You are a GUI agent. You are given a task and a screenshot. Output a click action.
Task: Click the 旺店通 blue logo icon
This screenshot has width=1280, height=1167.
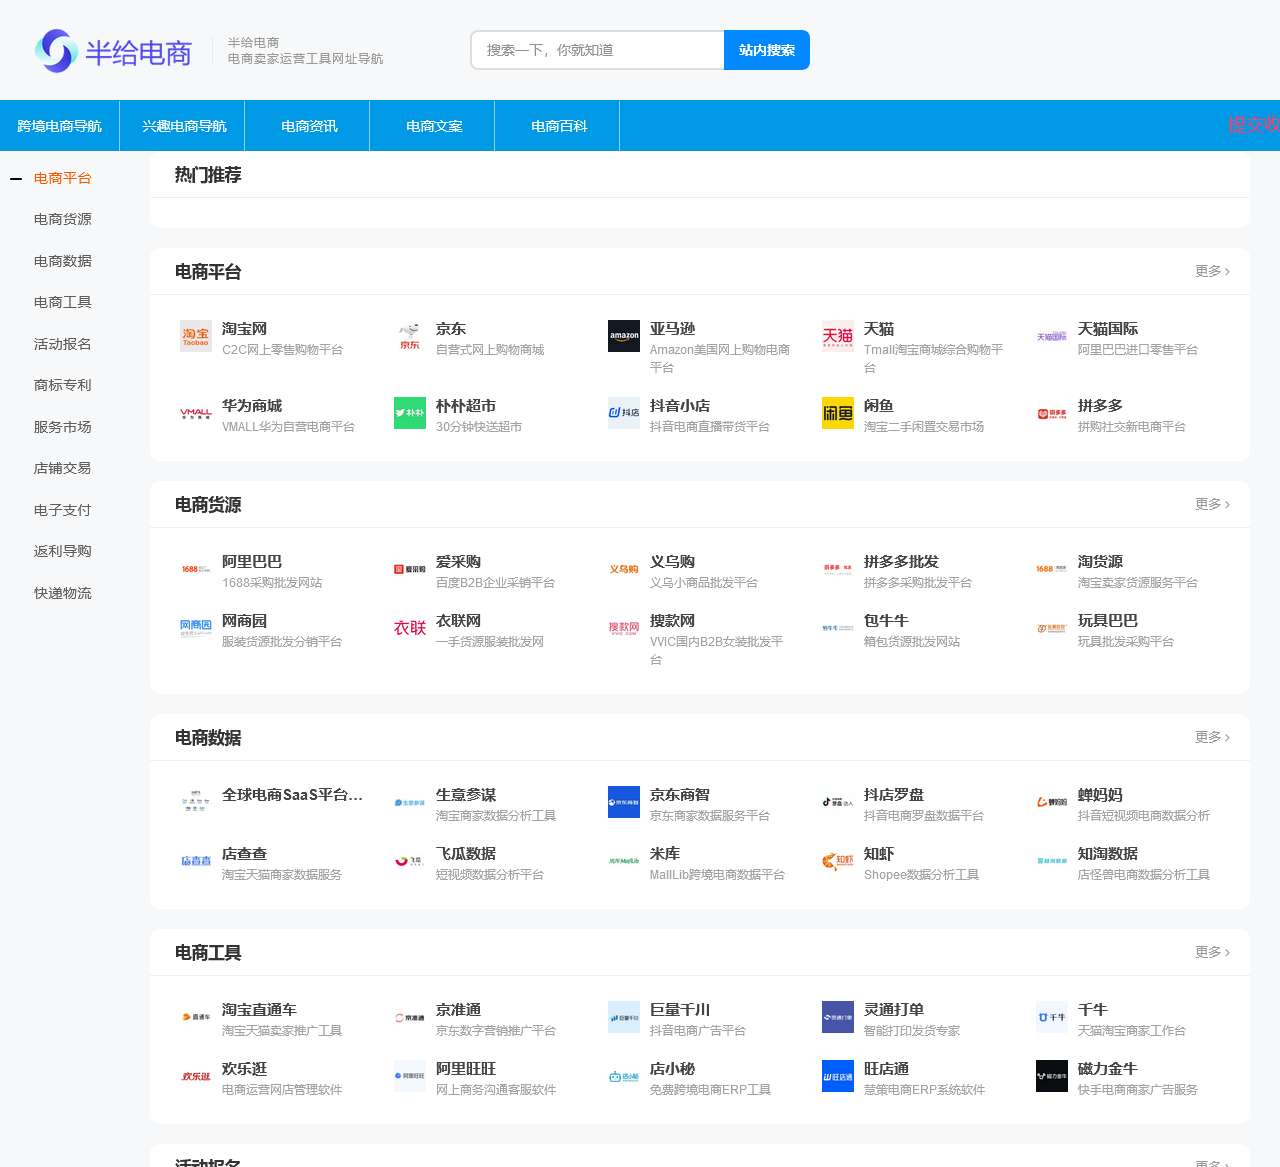tap(838, 1076)
